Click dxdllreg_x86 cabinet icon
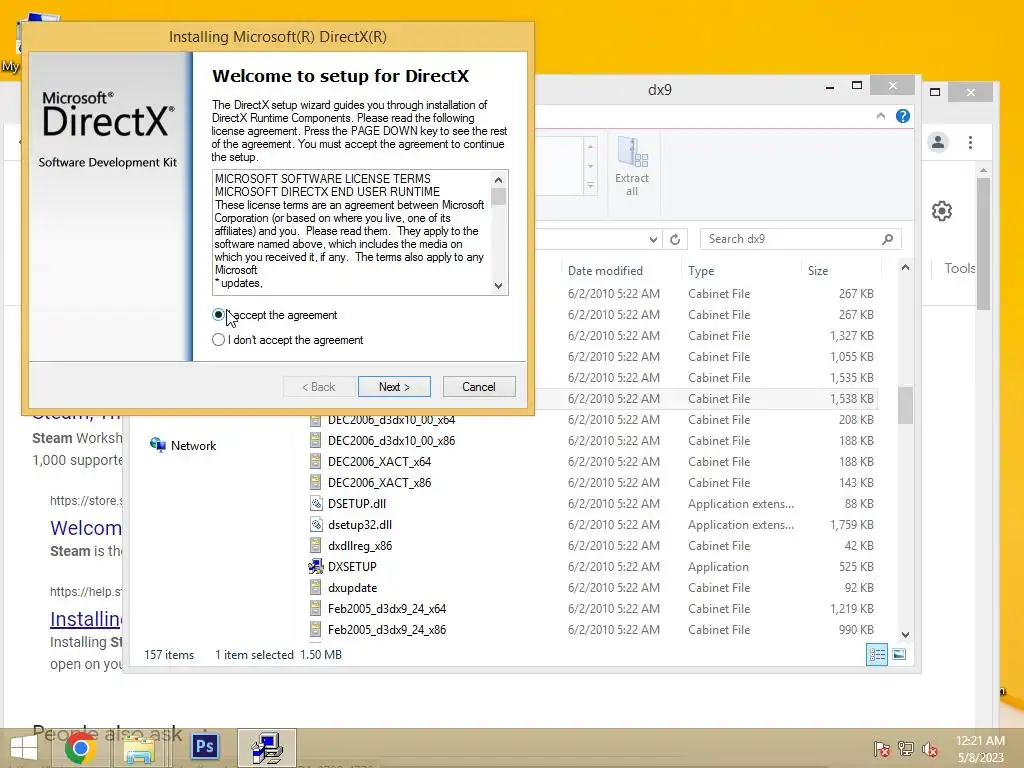The image size is (1024, 768). pyautogui.click(x=315, y=545)
